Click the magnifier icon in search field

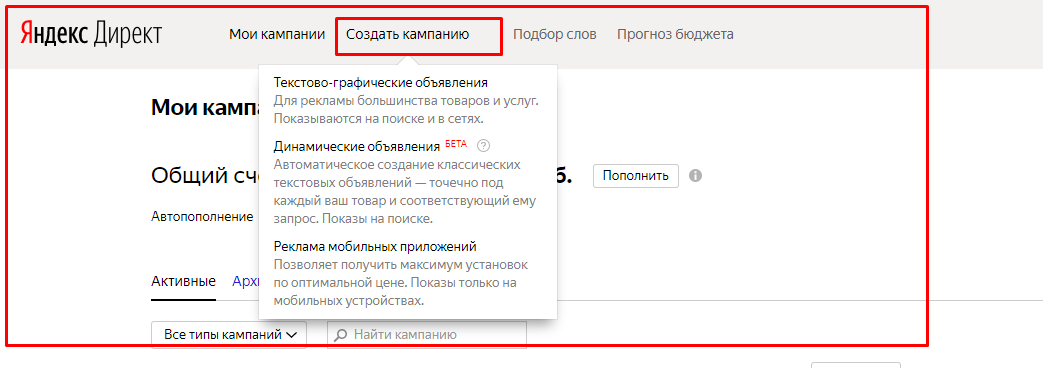pos(341,335)
